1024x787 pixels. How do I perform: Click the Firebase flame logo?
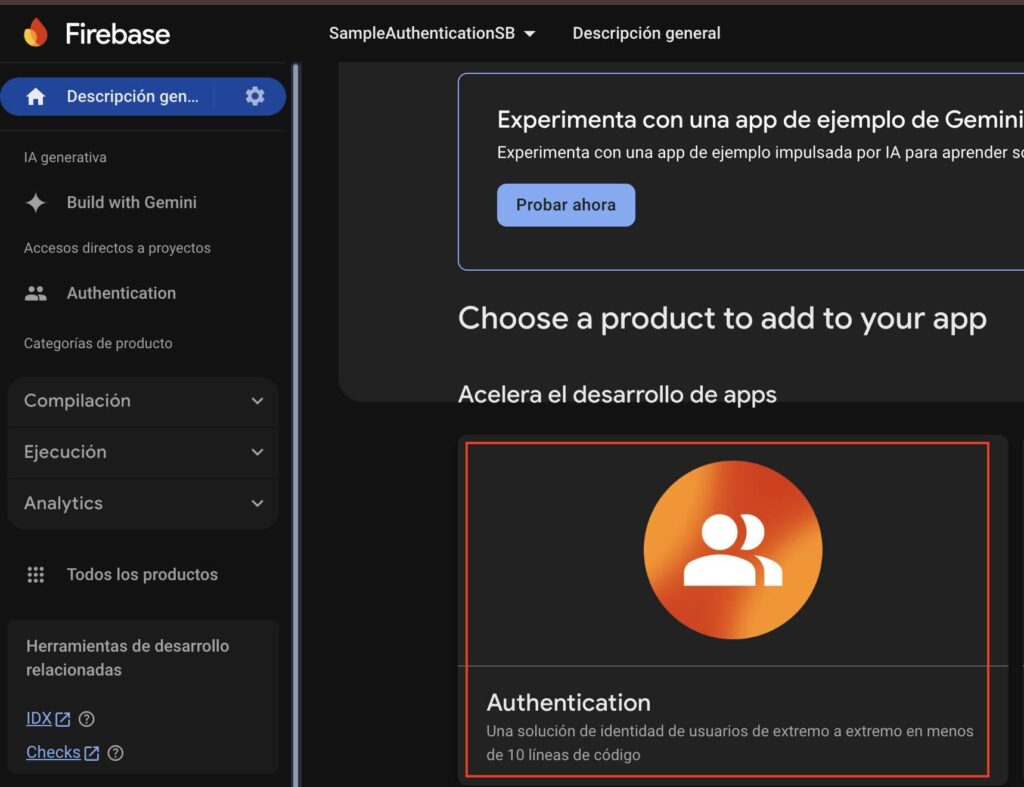click(x=36, y=33)
